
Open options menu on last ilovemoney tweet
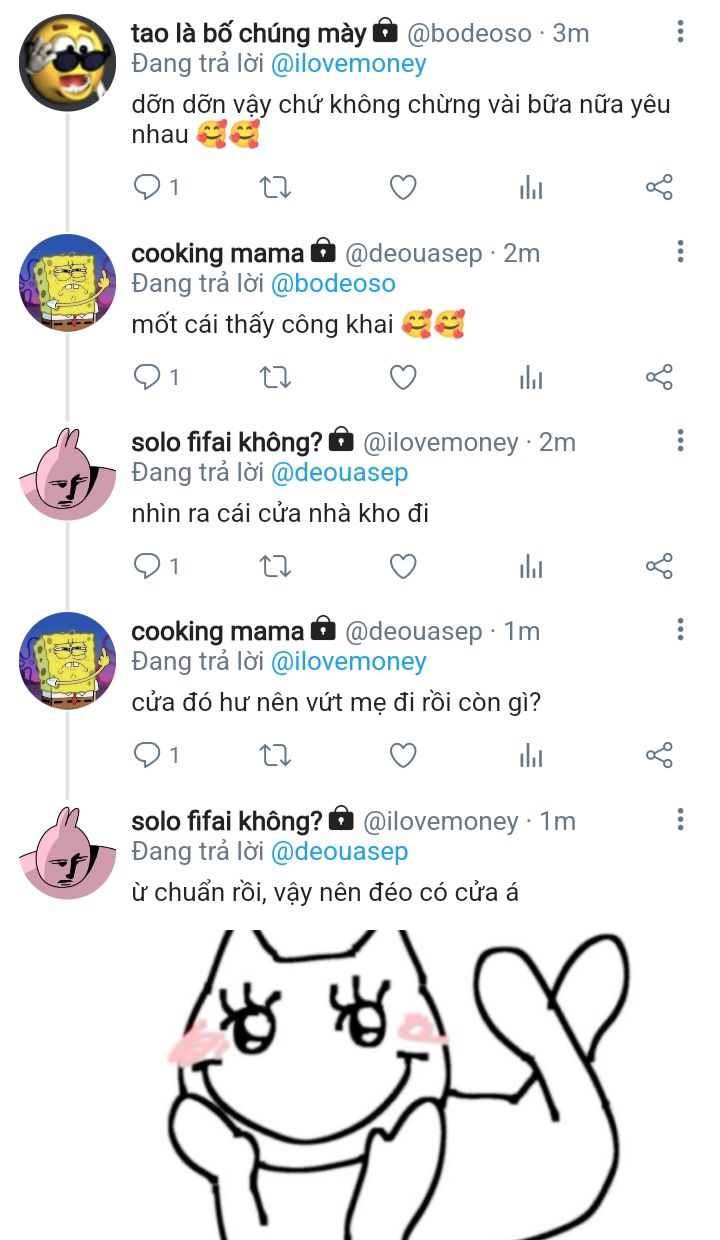[680, 820]
